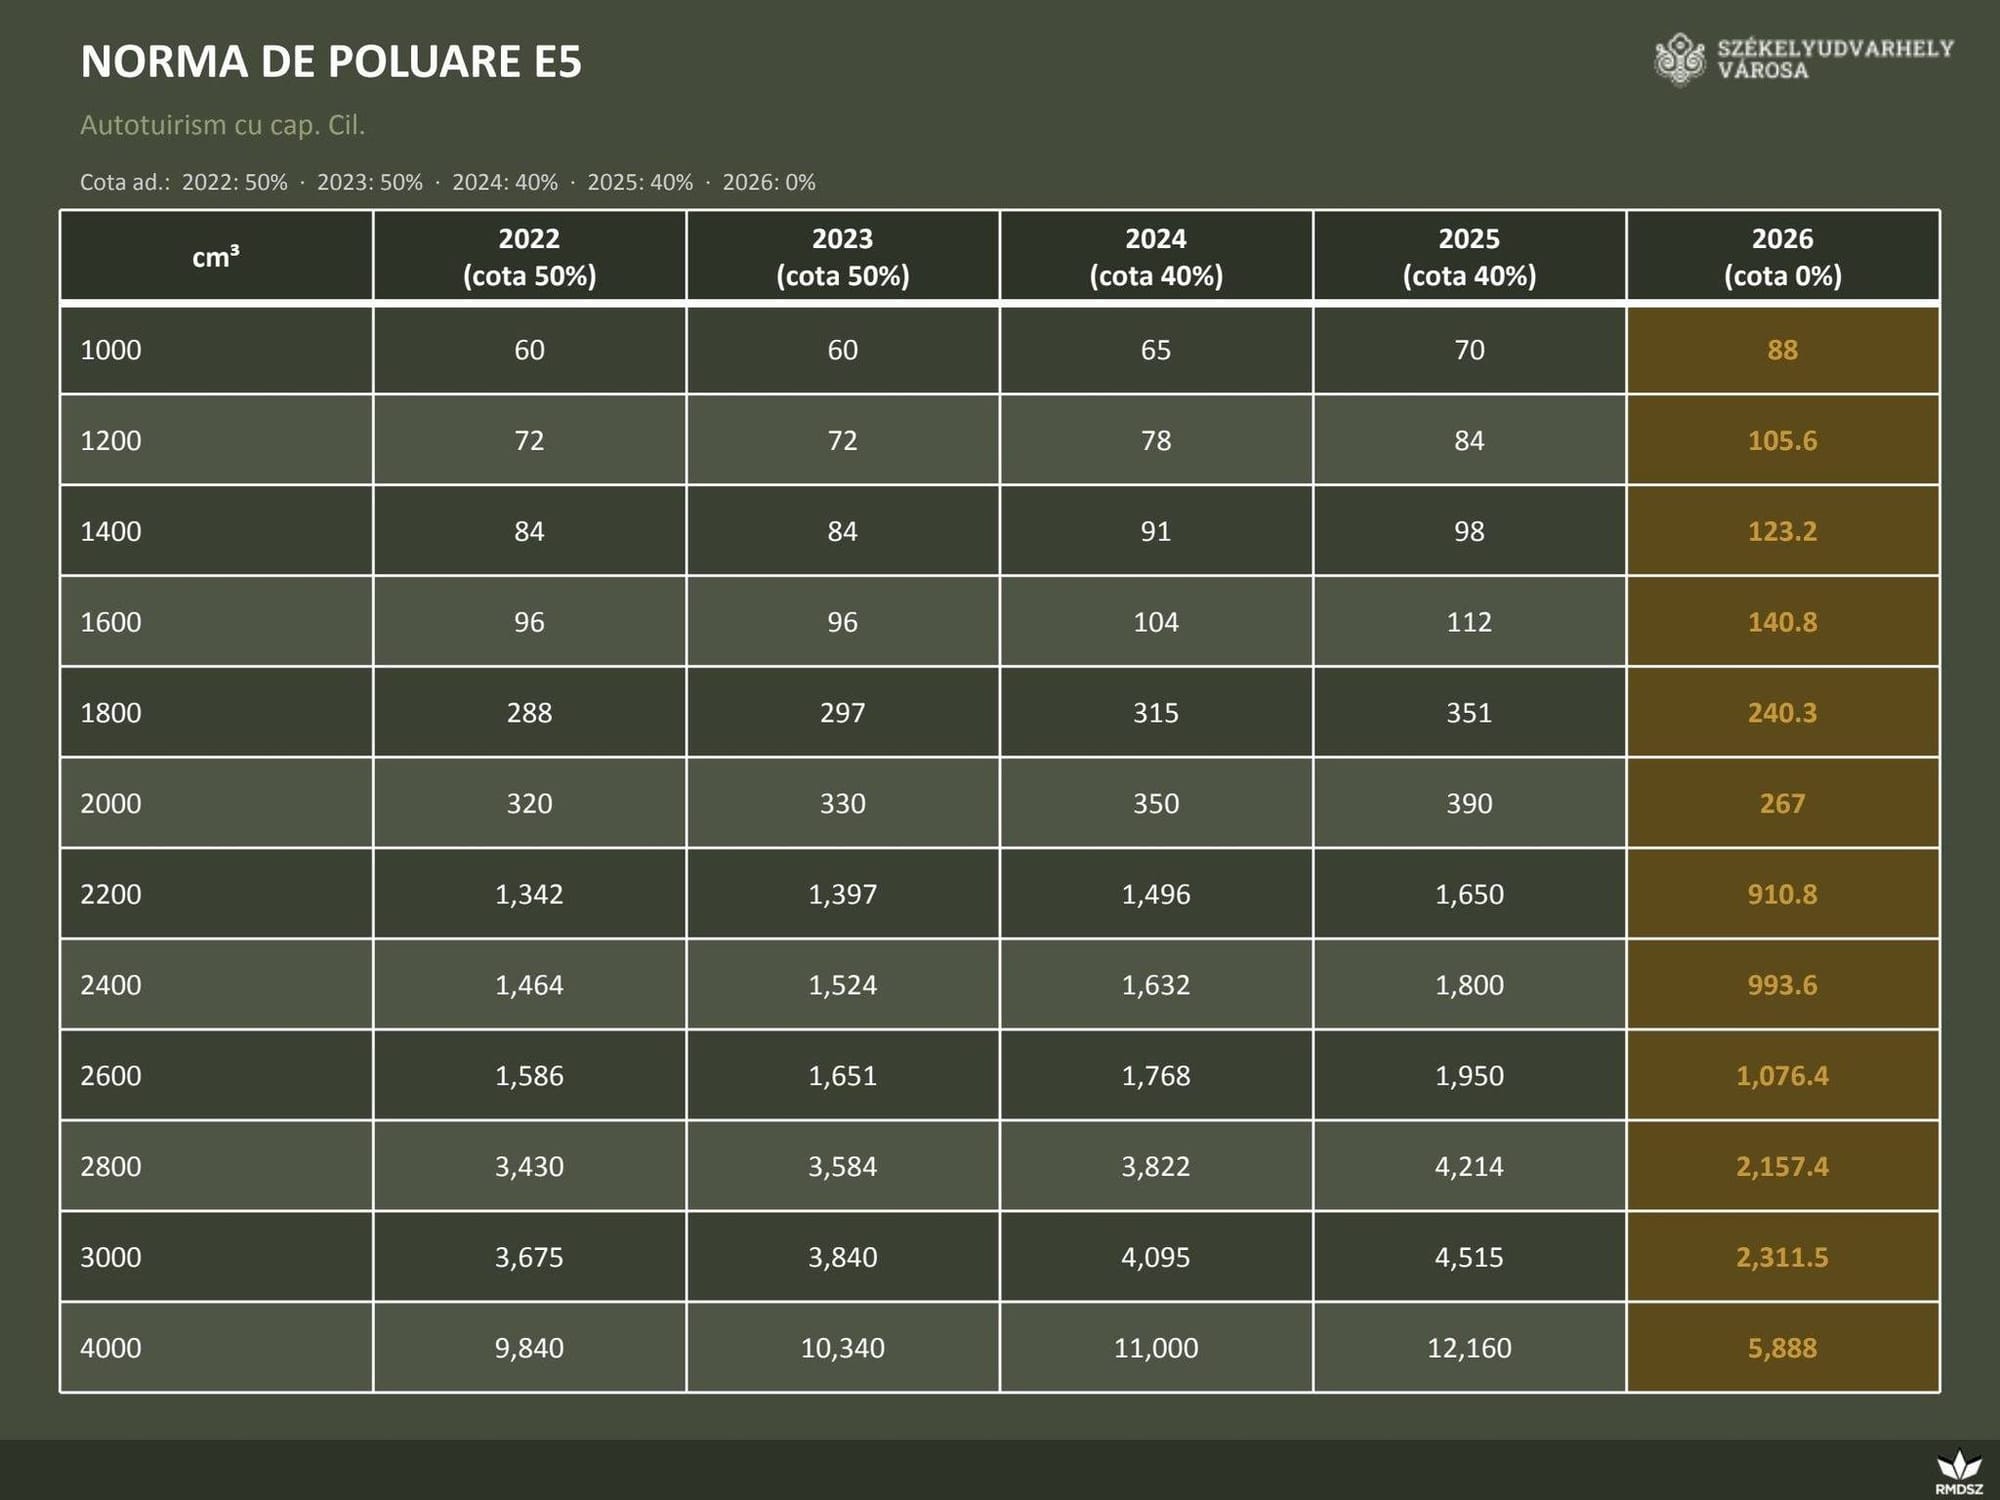
Task: Click the 2025 (cota 40%) column header
Action: pos(1469,257)
